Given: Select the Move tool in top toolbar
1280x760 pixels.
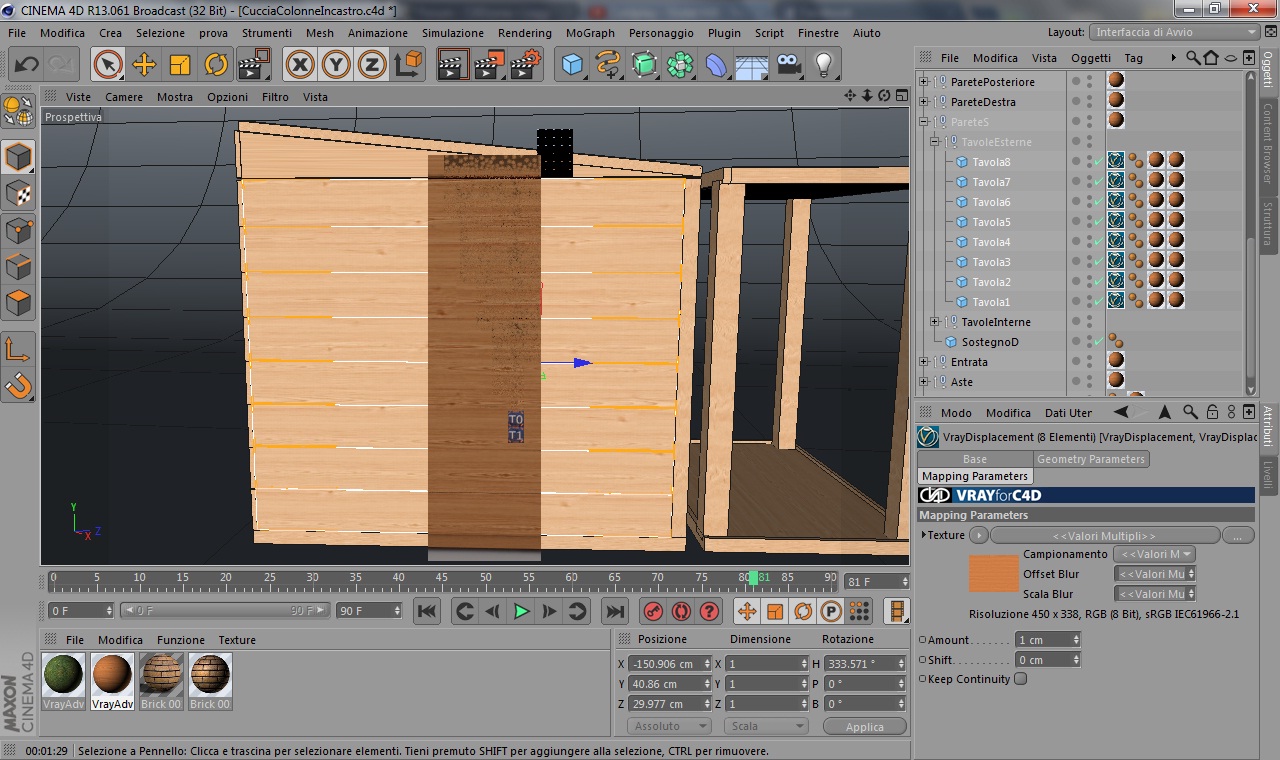Looking at the screenshot, I should point(144,65).
